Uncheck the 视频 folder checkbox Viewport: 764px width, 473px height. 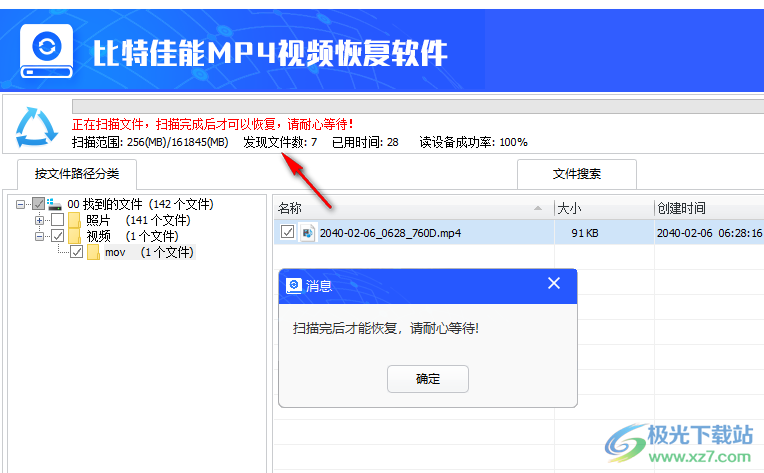pyautogui.click(x=57, y=236)
